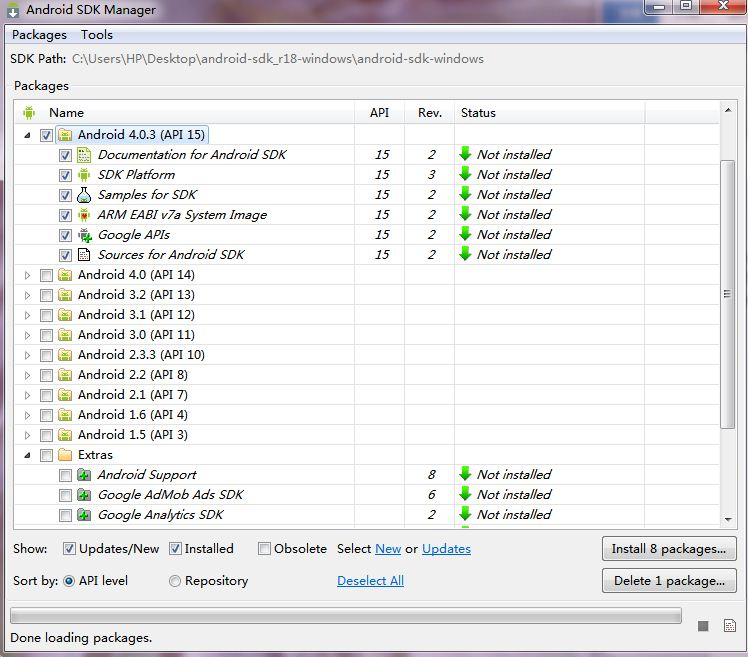Expand the Android 2.2 (API 8) node

27,375
